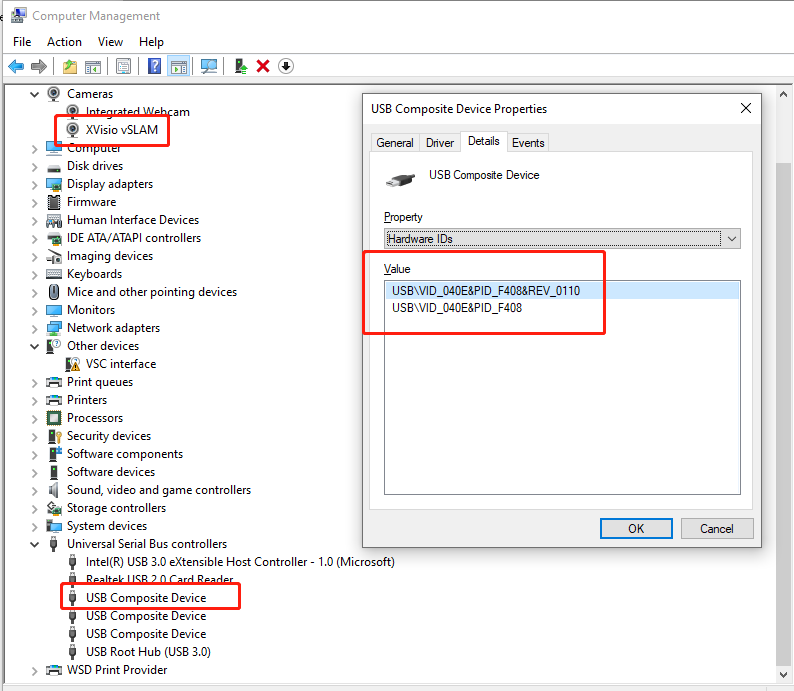Select the Details tab
794x691 pixels.
tap(484, 141)
